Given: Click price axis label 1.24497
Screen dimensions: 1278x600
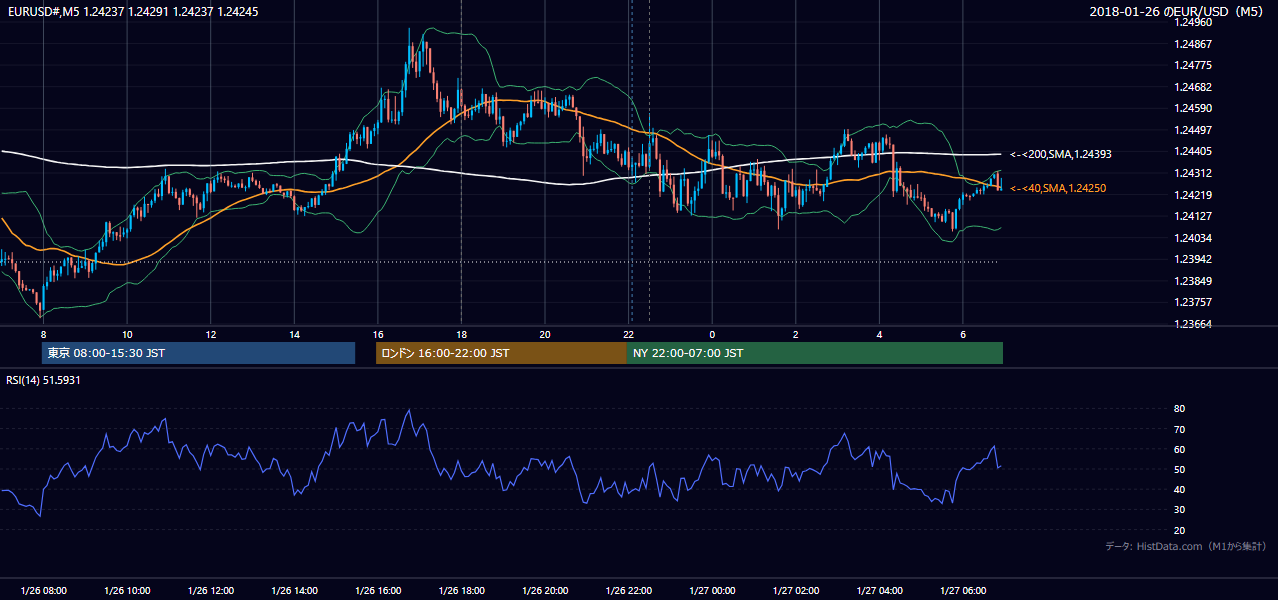Looking at the screenshot, I should pos(1192,130).
